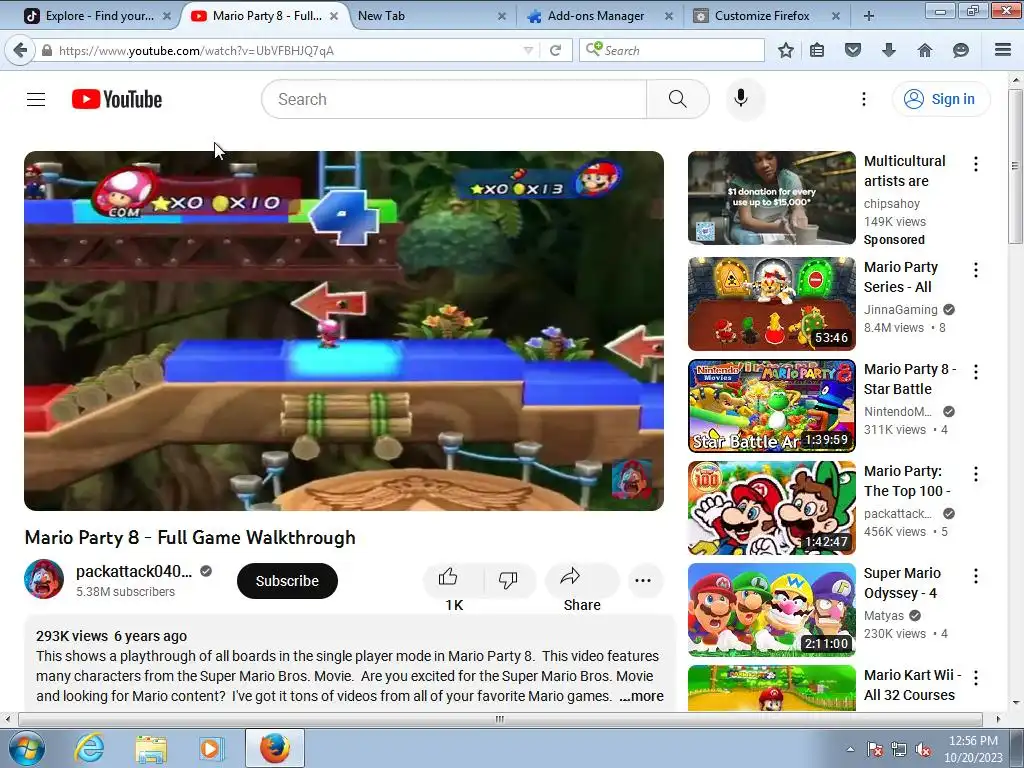Go to the YouTube home logo
The height and width of the screenshot is (768, 1024).
[117, 99]
